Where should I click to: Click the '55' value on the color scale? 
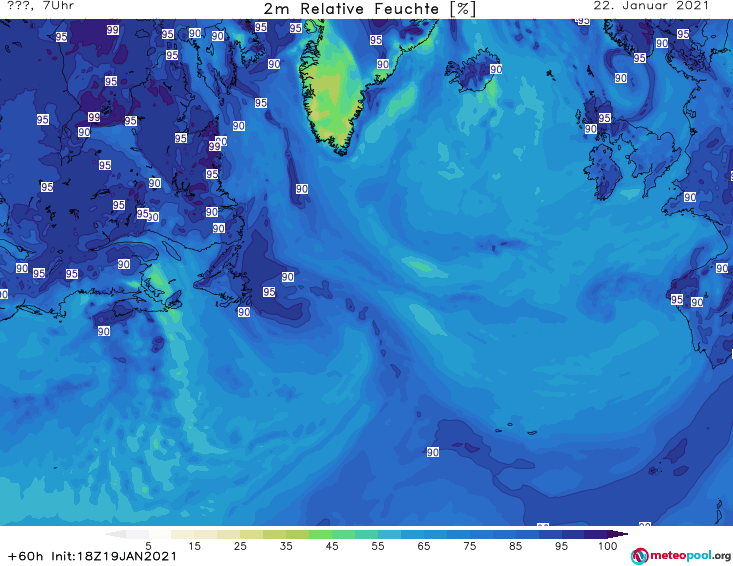pos(378,546)
